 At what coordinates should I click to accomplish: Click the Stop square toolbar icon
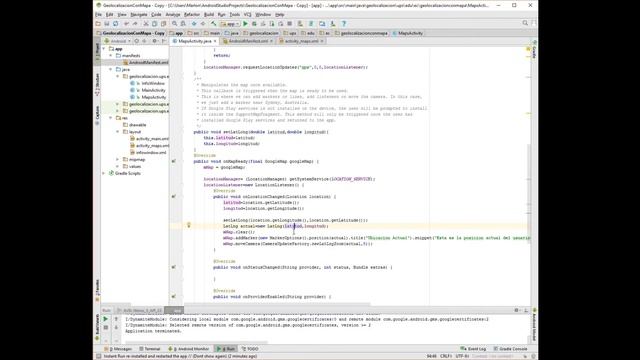pyautogui.click(x=289, y=24)
